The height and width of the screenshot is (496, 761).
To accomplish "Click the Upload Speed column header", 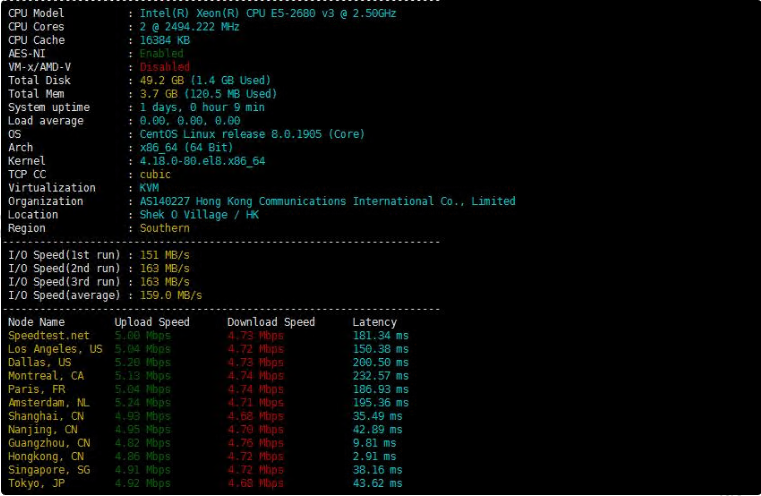I will [152, 322].
